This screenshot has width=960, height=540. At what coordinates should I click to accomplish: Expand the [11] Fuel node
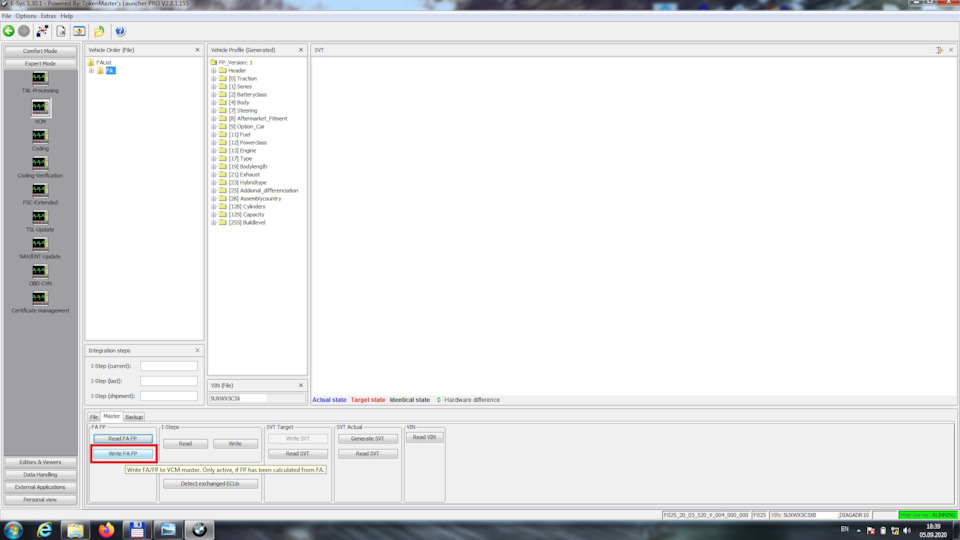(214, 134)
